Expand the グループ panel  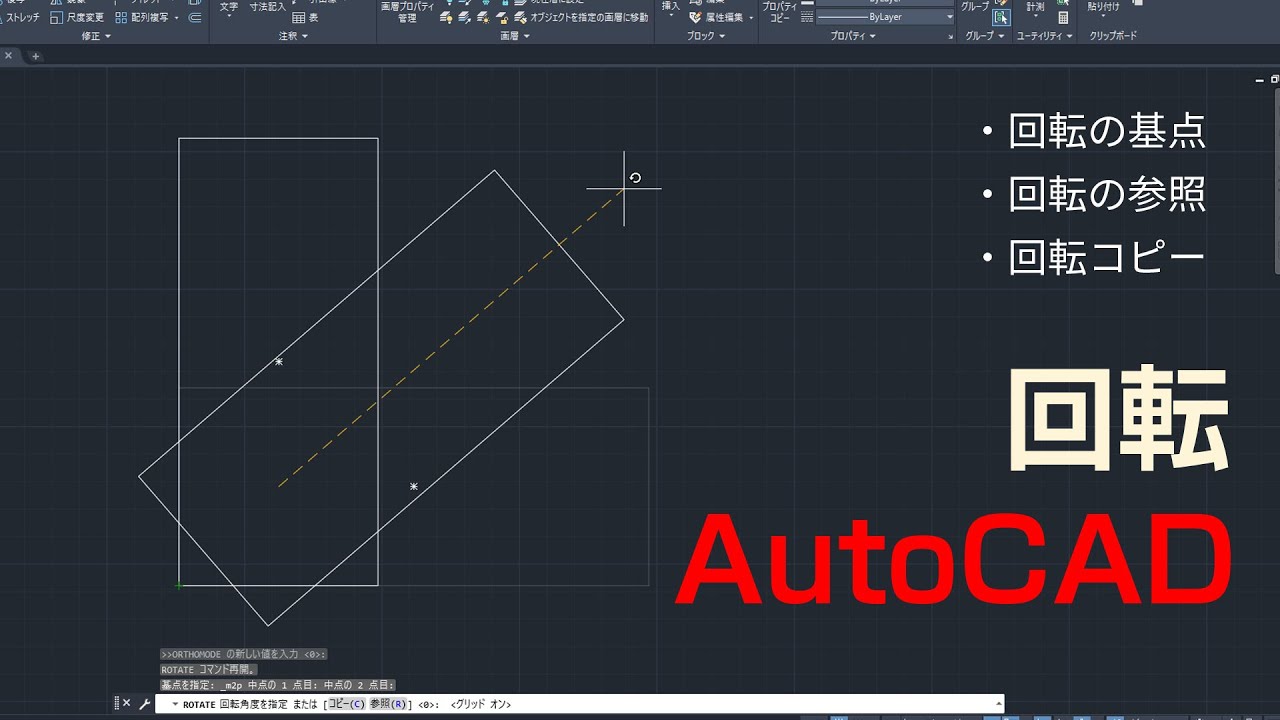coord(986,36)
